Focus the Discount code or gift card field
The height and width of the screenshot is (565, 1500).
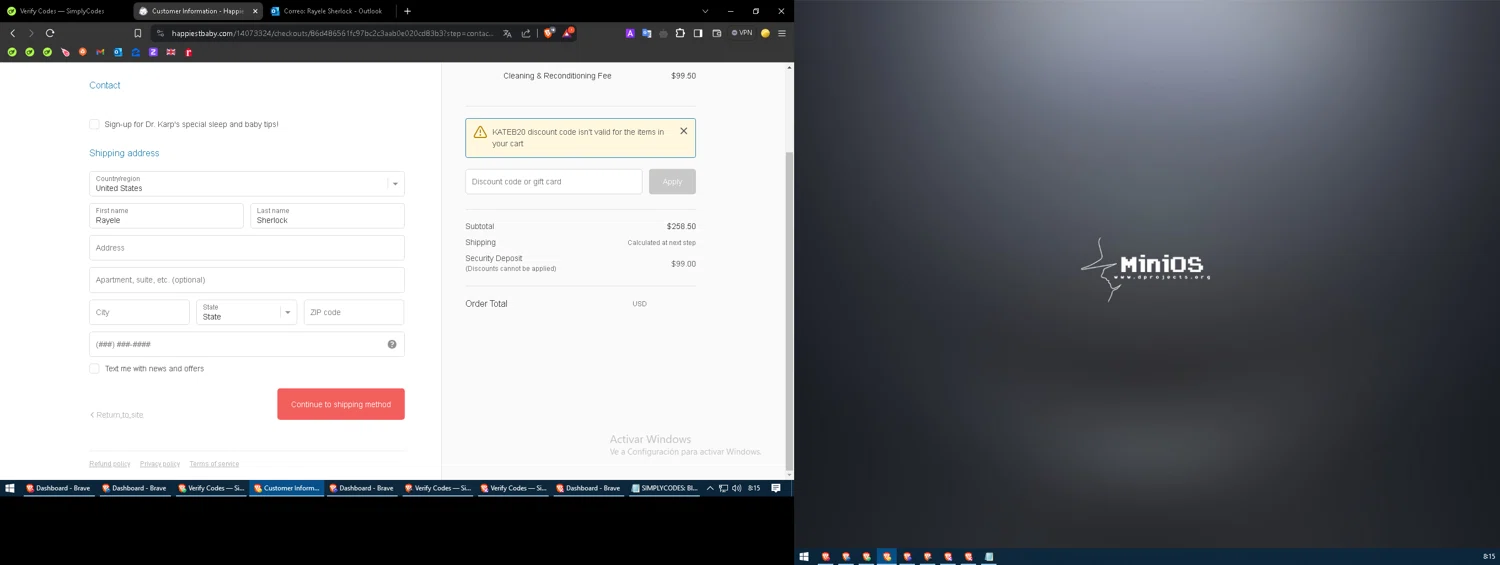tap(554, 181)
